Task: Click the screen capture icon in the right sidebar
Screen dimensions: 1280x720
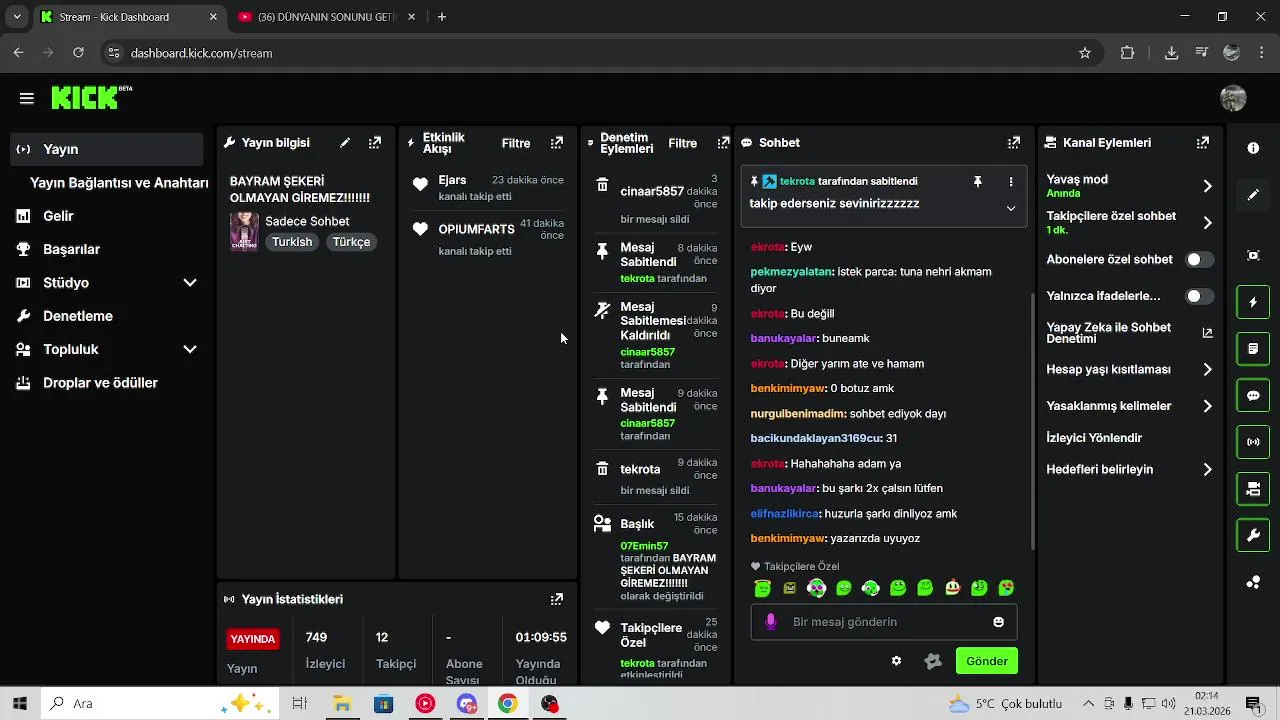Action: (x=1253, y=255)
